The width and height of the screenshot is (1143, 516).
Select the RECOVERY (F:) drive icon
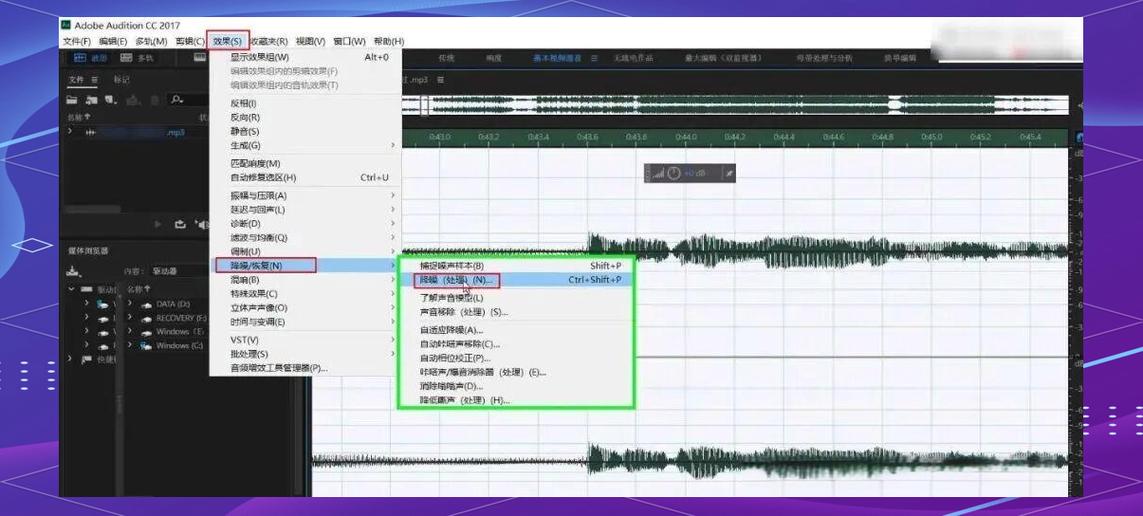tap(147, 318)
